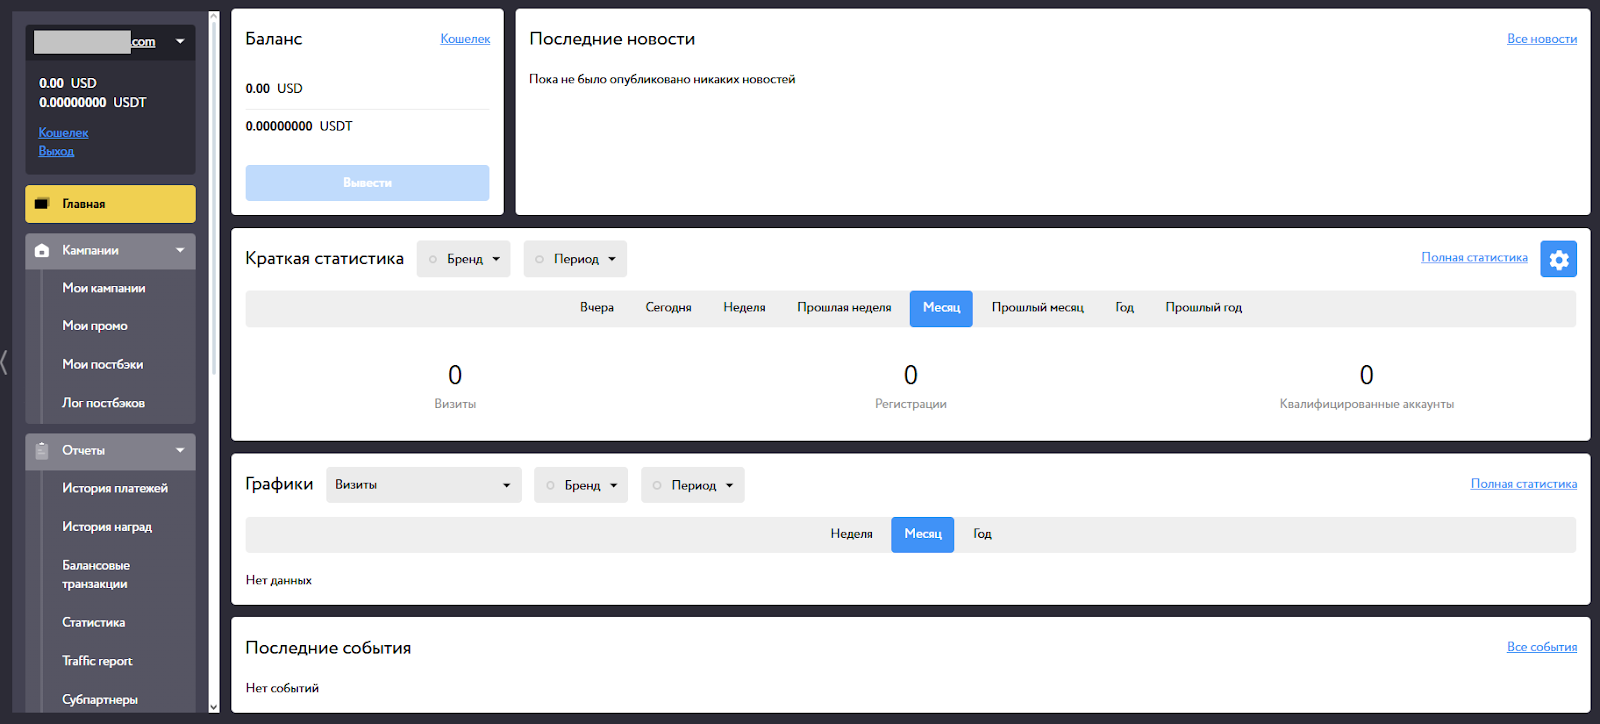1600x724 pixels.
Task: Open Traffic report in sidebar
Action: [x=97, y=661]
